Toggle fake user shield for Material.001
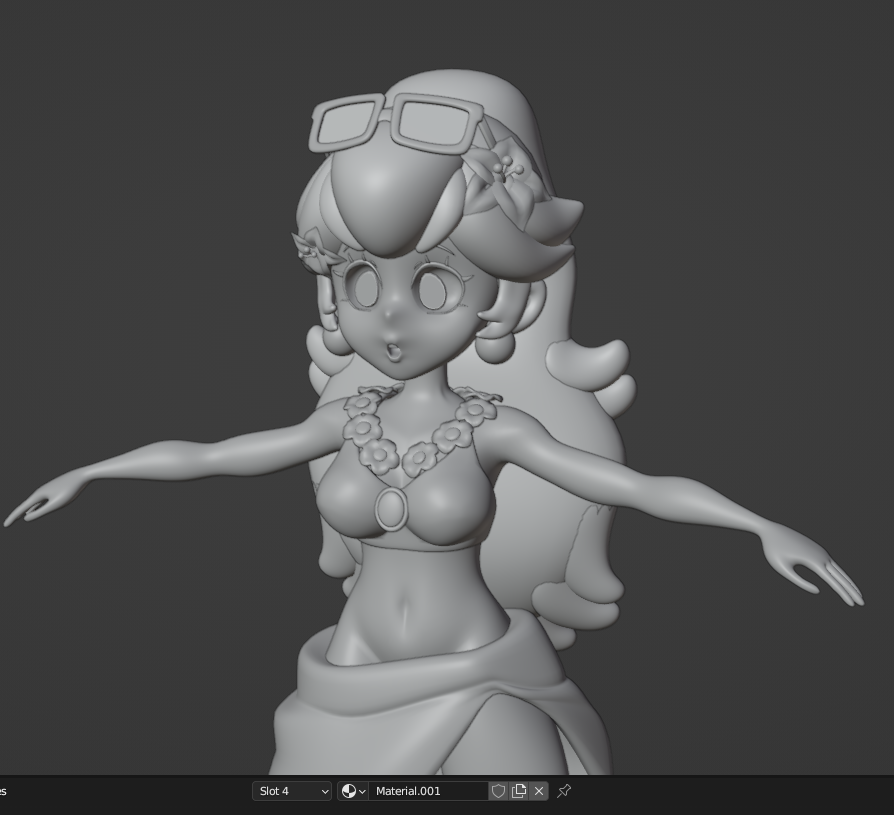894x815 pixels. 498,791
